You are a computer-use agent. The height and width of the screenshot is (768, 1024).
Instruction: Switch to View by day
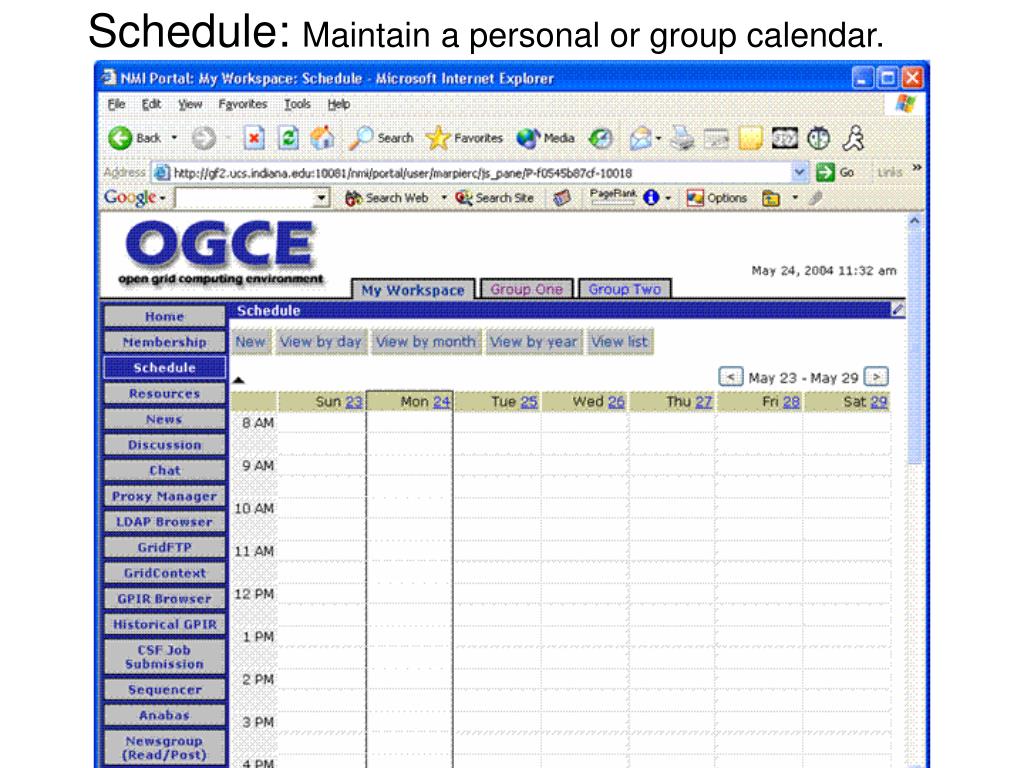coord(321,342)
